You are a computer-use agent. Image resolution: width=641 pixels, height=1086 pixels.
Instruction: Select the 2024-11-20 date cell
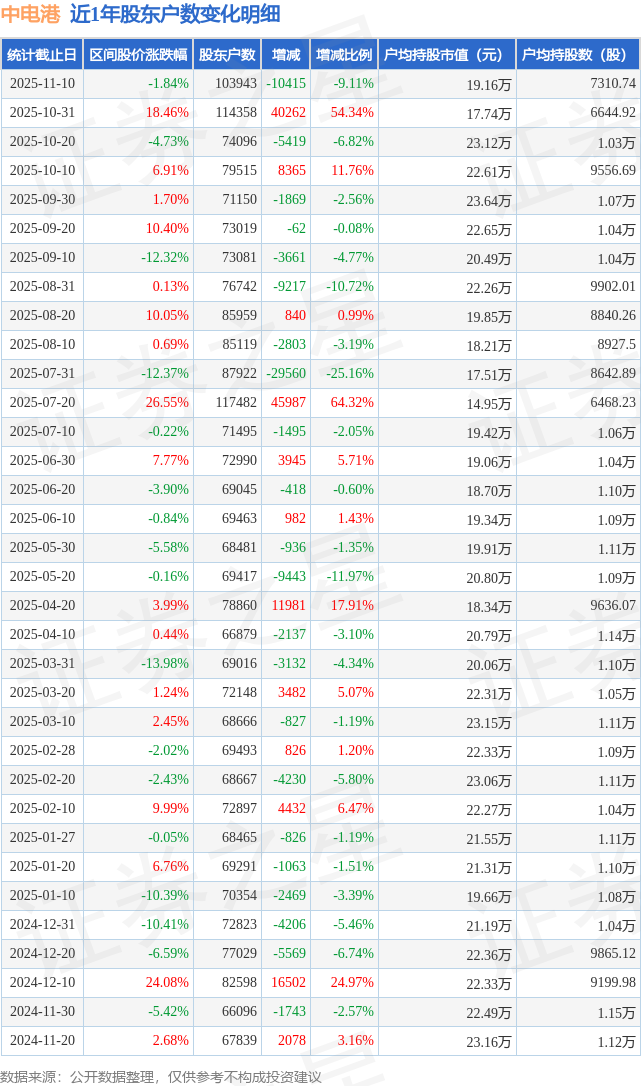[x=43, y=1041]
